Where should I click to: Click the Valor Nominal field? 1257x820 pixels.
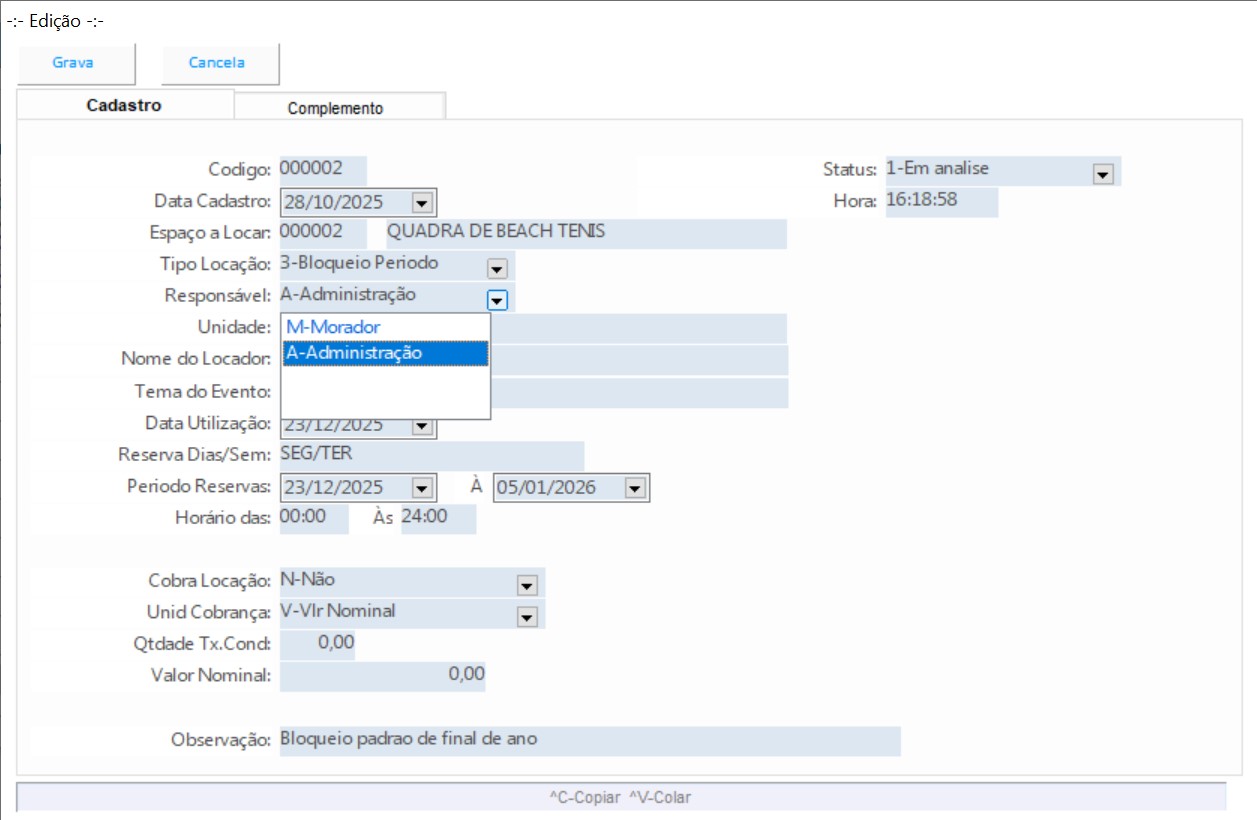tap(382, 675)
